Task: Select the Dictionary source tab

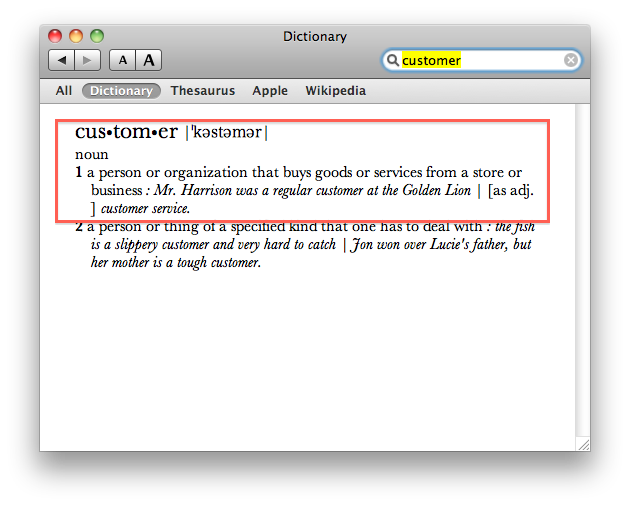Action: 121,91
